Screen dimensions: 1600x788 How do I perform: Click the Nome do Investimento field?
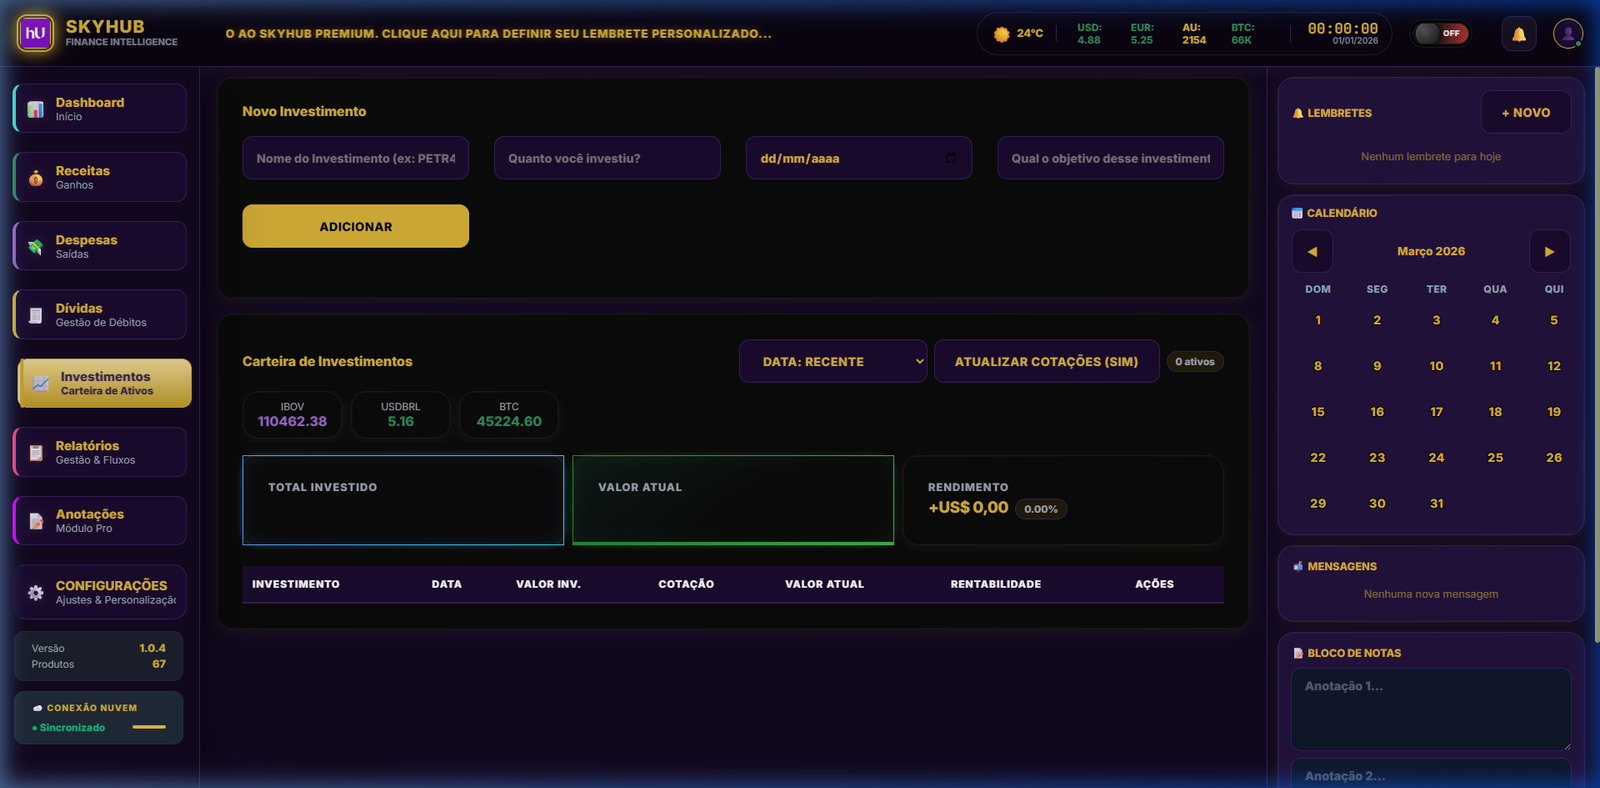coord(355,158)
